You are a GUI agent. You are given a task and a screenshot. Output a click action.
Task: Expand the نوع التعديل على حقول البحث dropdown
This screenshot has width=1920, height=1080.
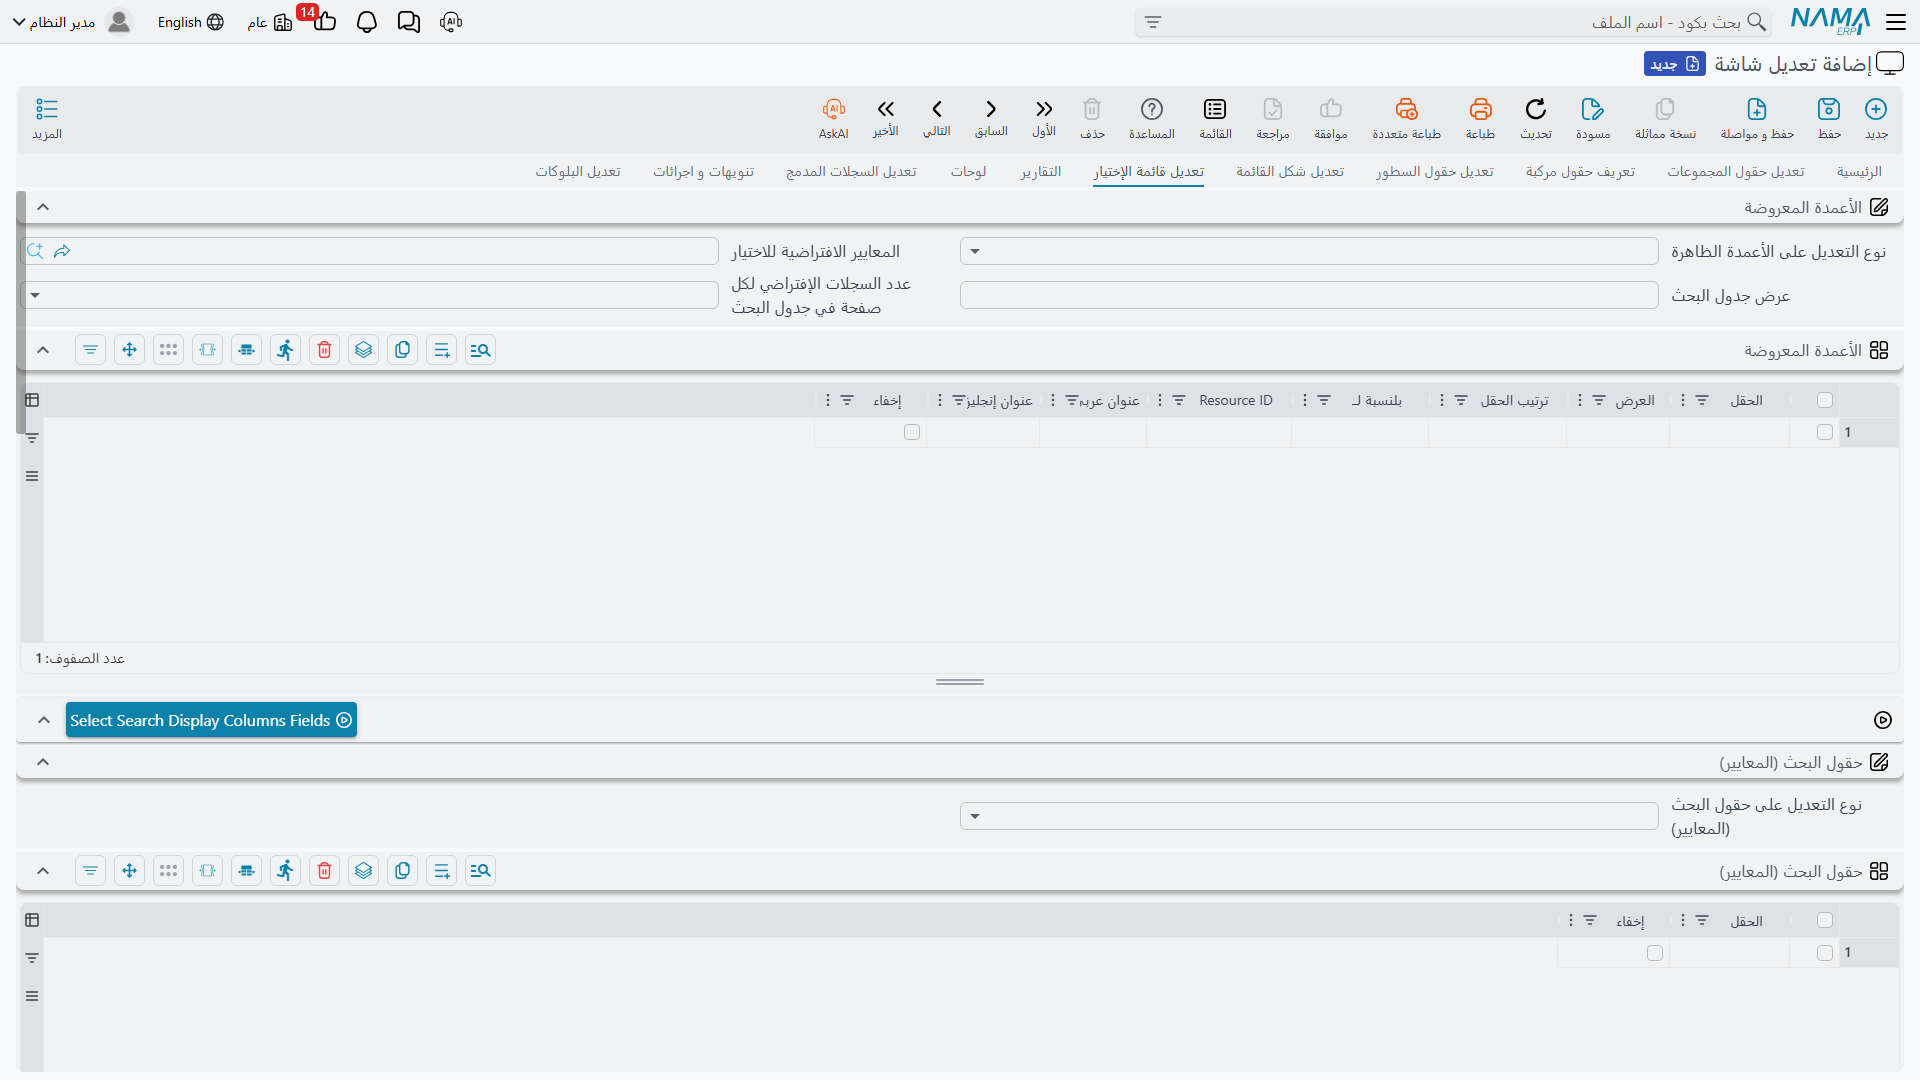pyautogui.click(x=1309, y=816)
